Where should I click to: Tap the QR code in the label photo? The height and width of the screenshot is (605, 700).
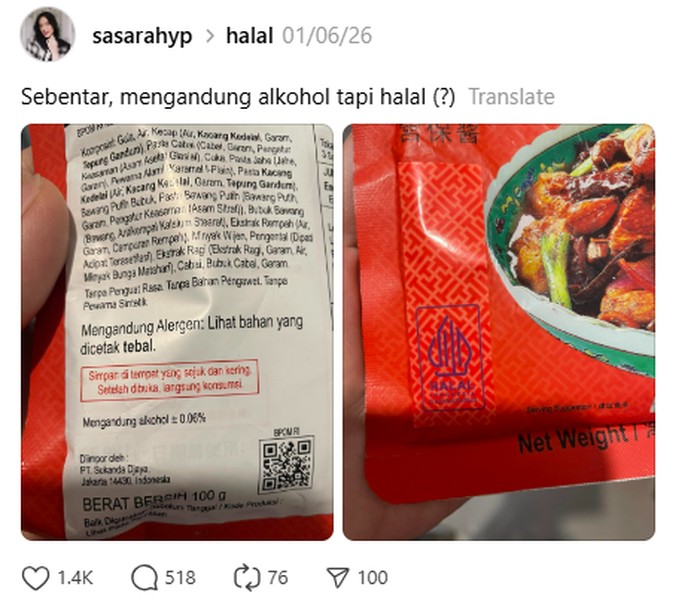click(286, 464)
